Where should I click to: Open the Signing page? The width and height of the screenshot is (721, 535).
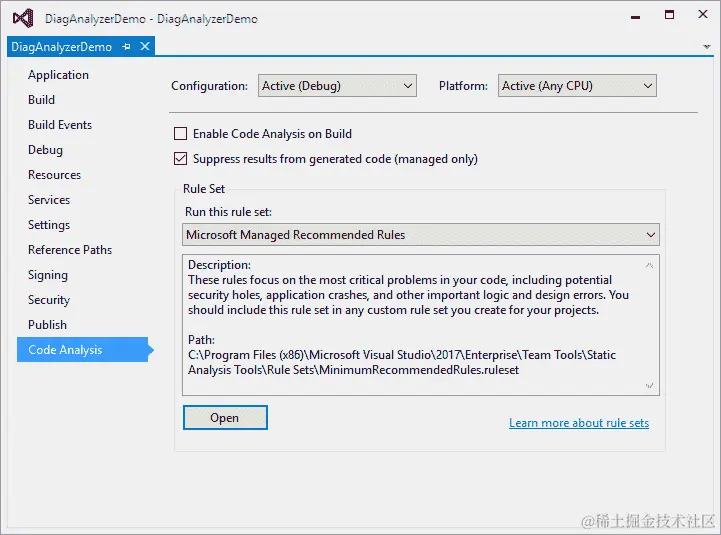(48, 275)
